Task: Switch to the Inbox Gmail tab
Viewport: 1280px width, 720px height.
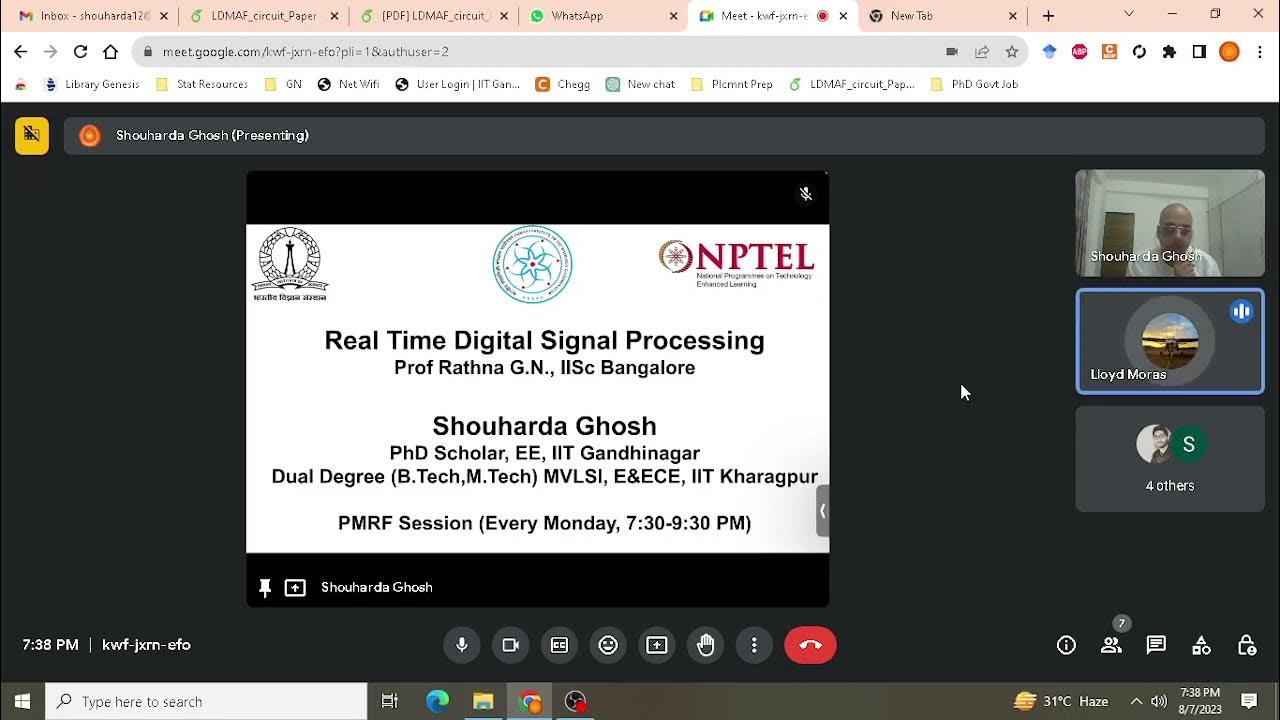Action: point(92,16)
